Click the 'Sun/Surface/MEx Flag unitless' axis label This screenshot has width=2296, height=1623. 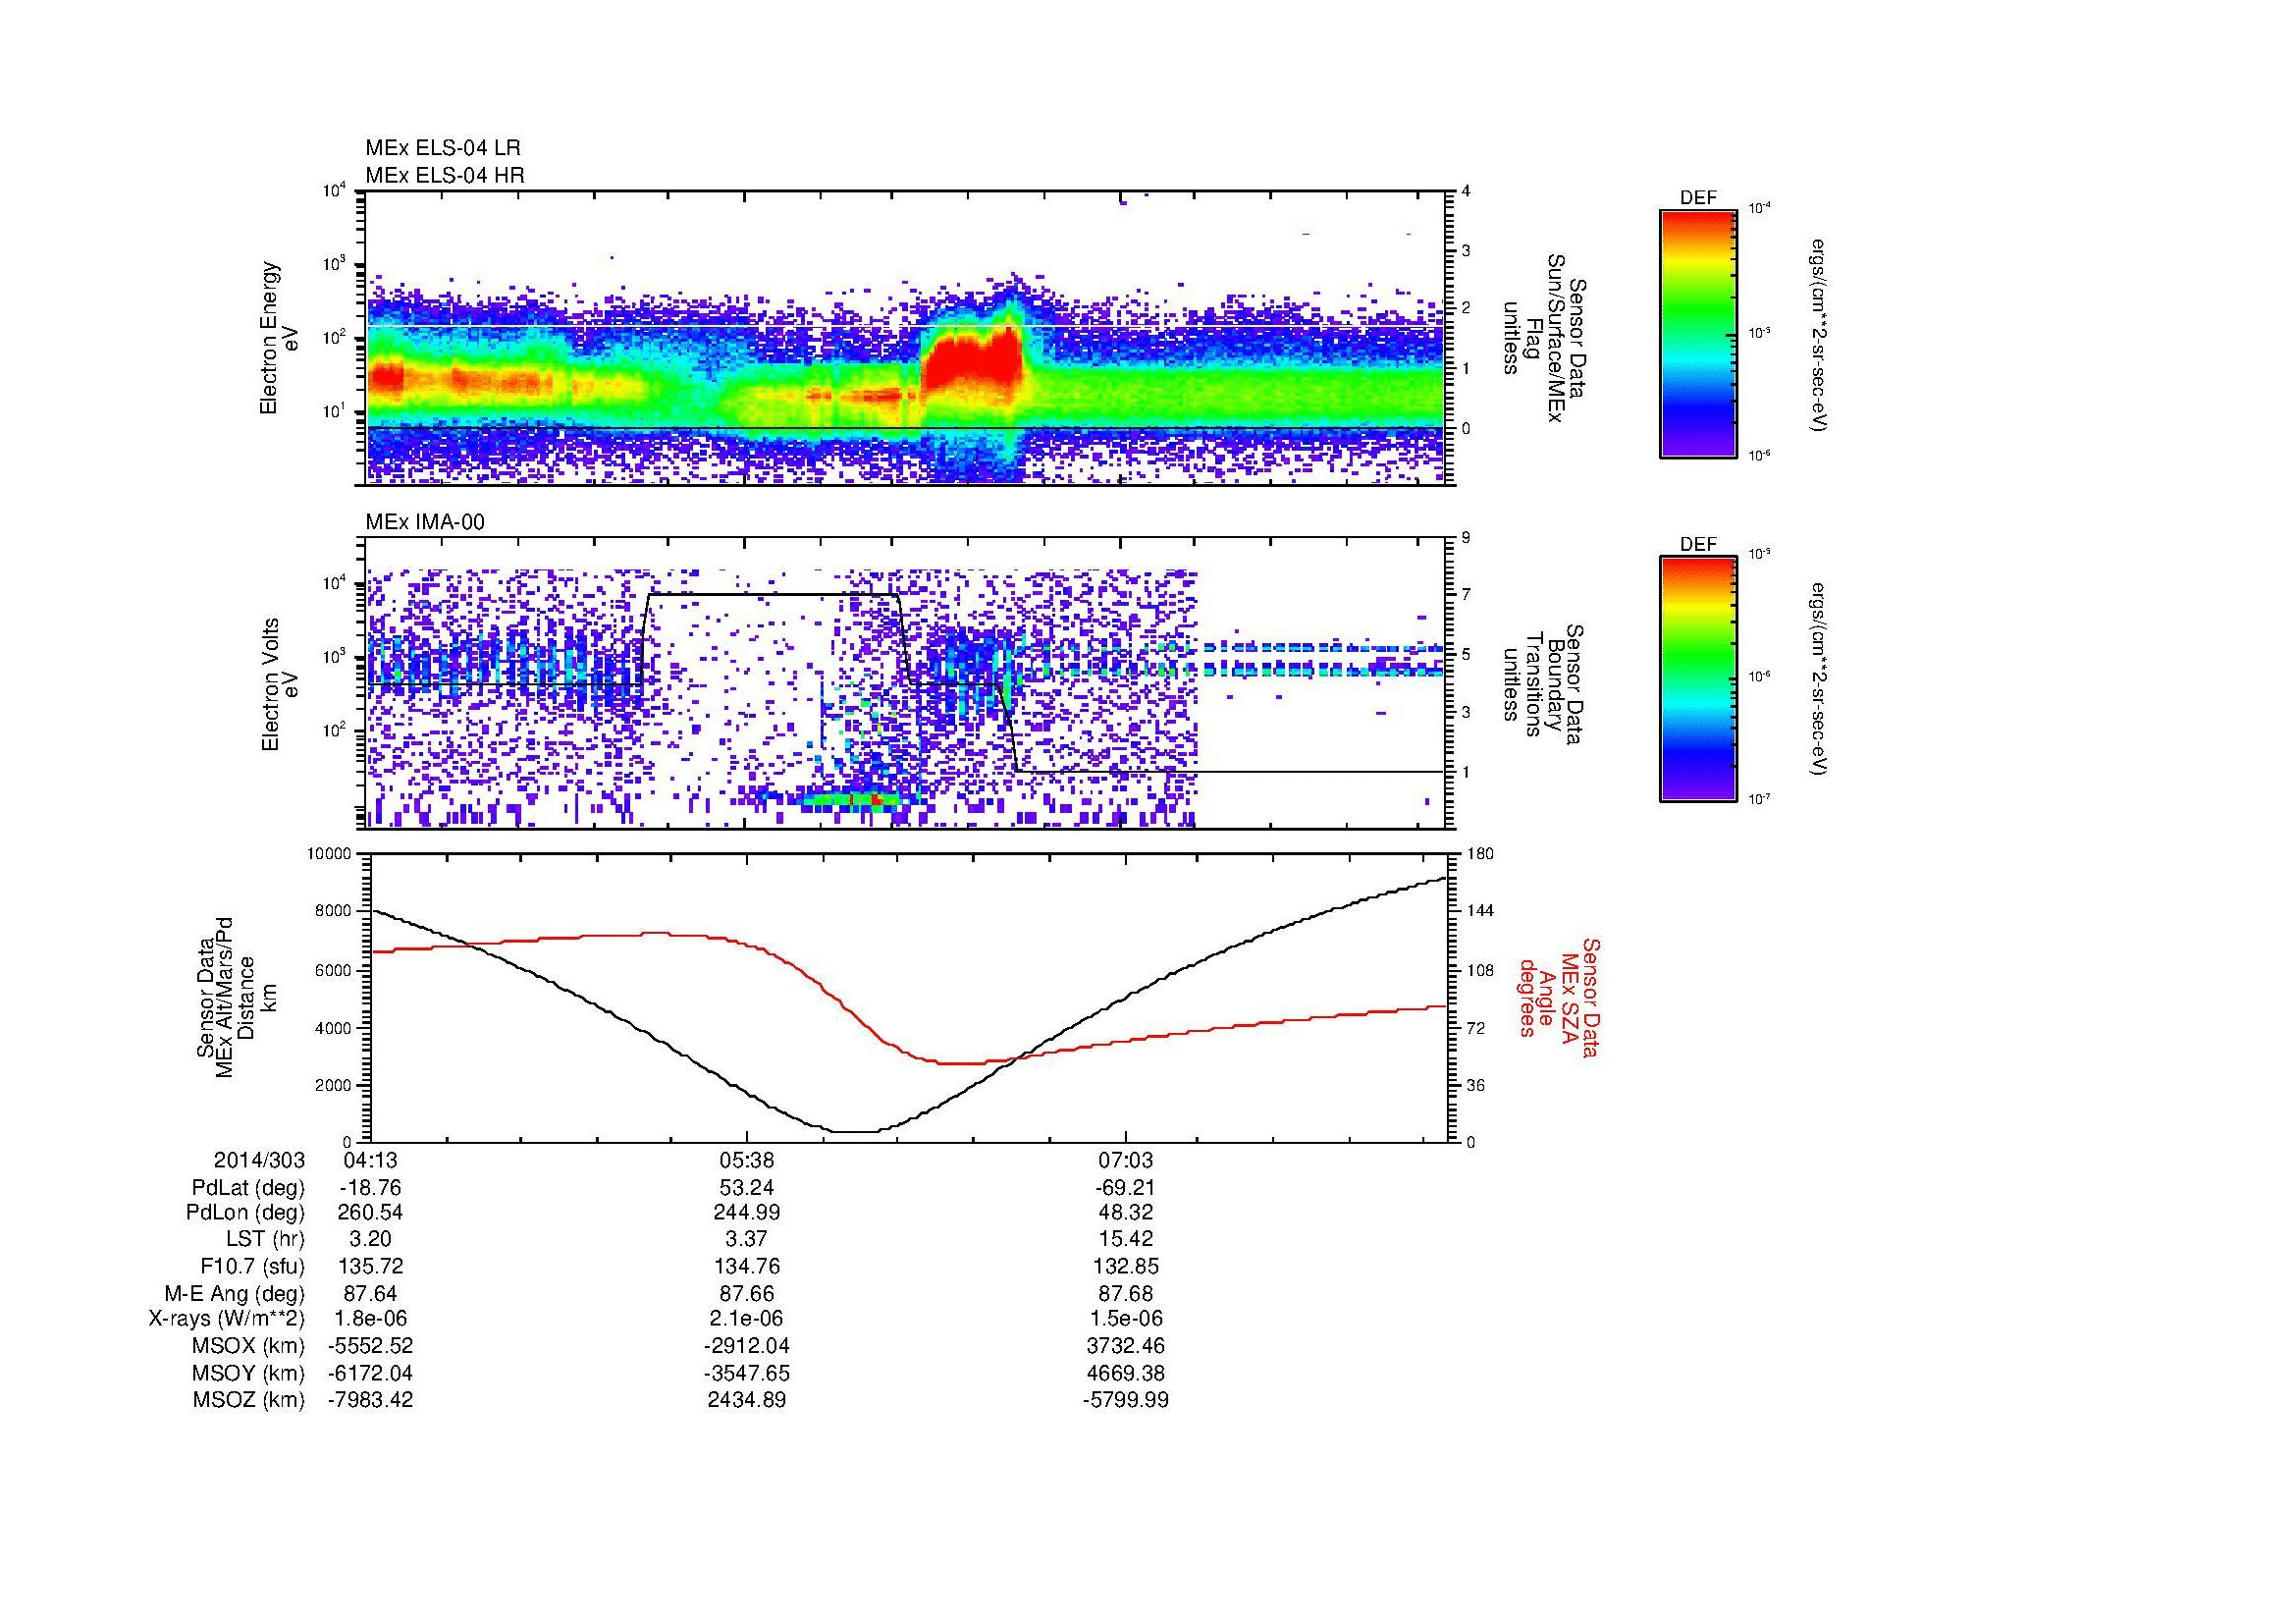pyautogui.click(x=1544, y=338)
